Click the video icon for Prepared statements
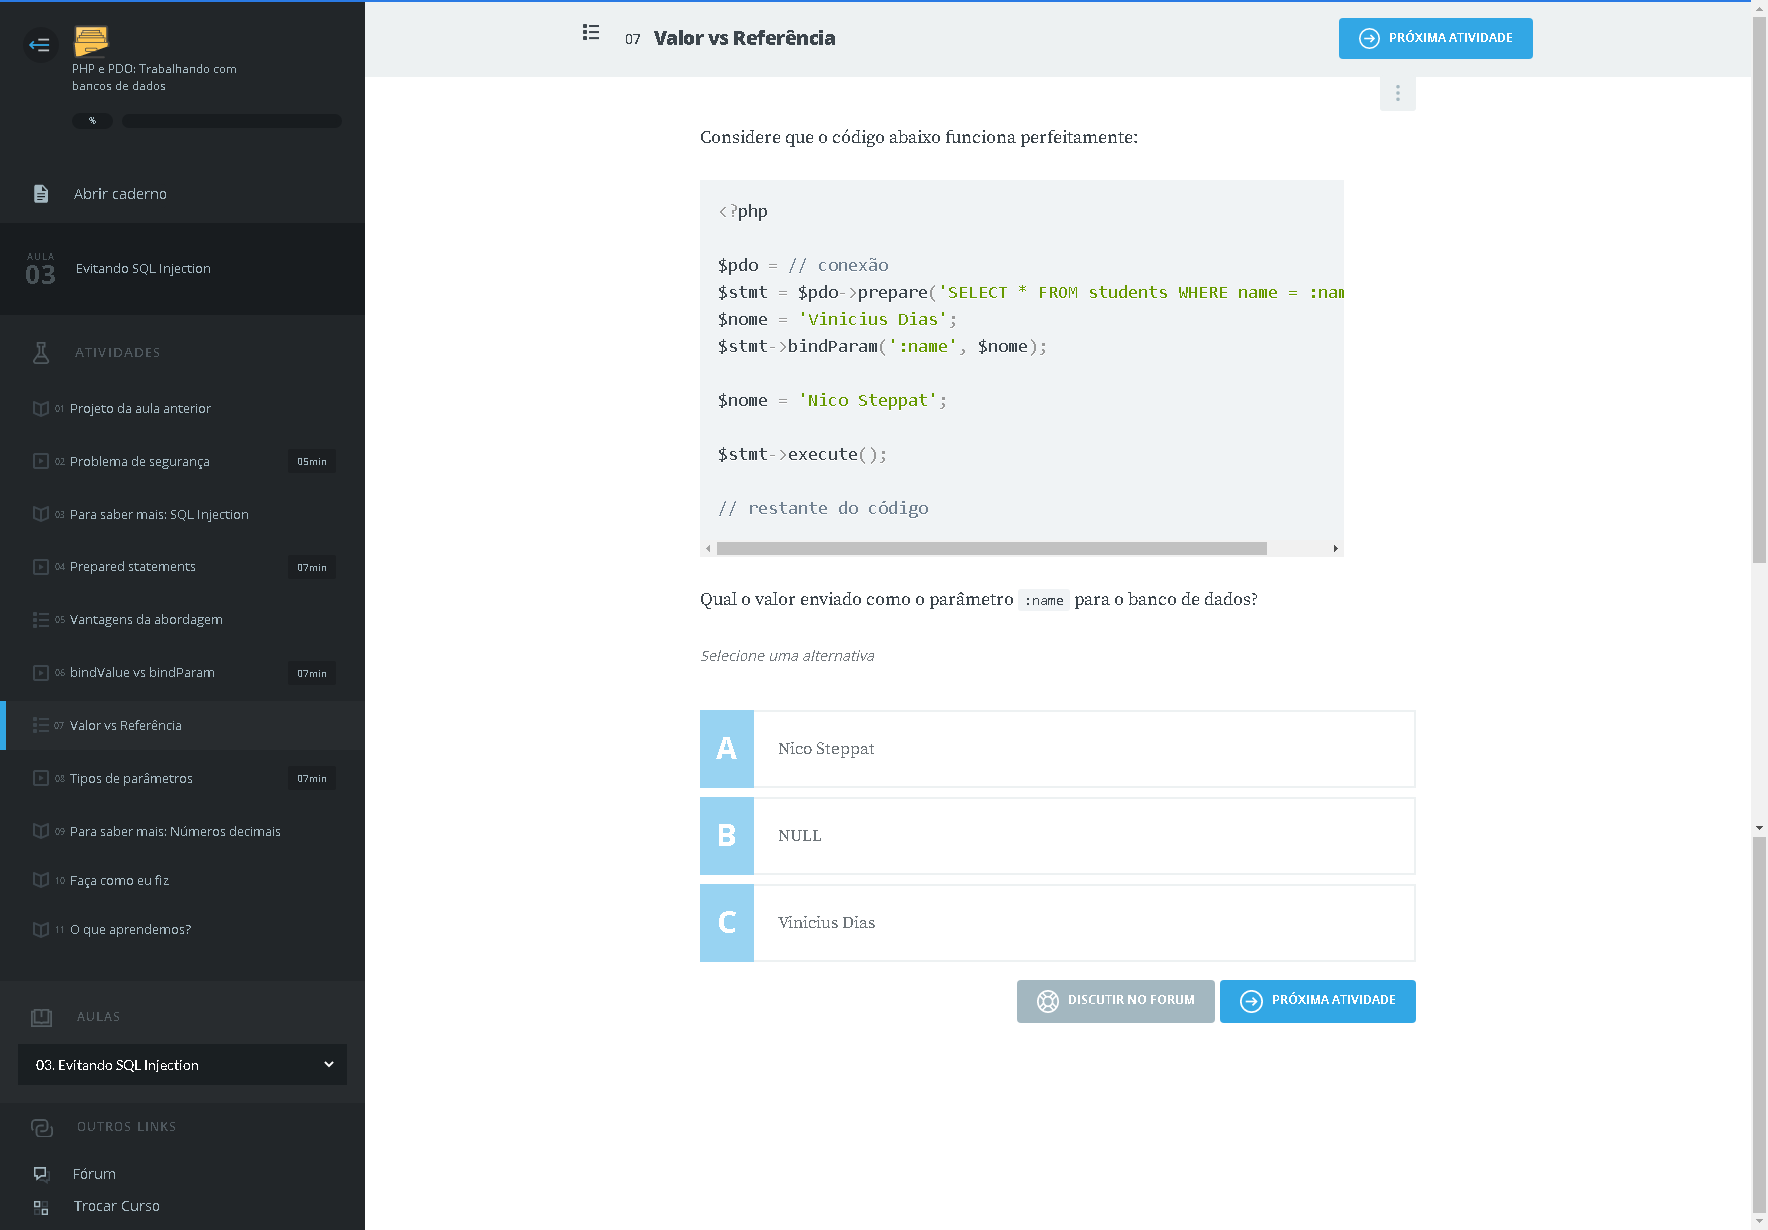Image resolution: width=1768 pixels, height=1230 pixels. coord(41,567)
